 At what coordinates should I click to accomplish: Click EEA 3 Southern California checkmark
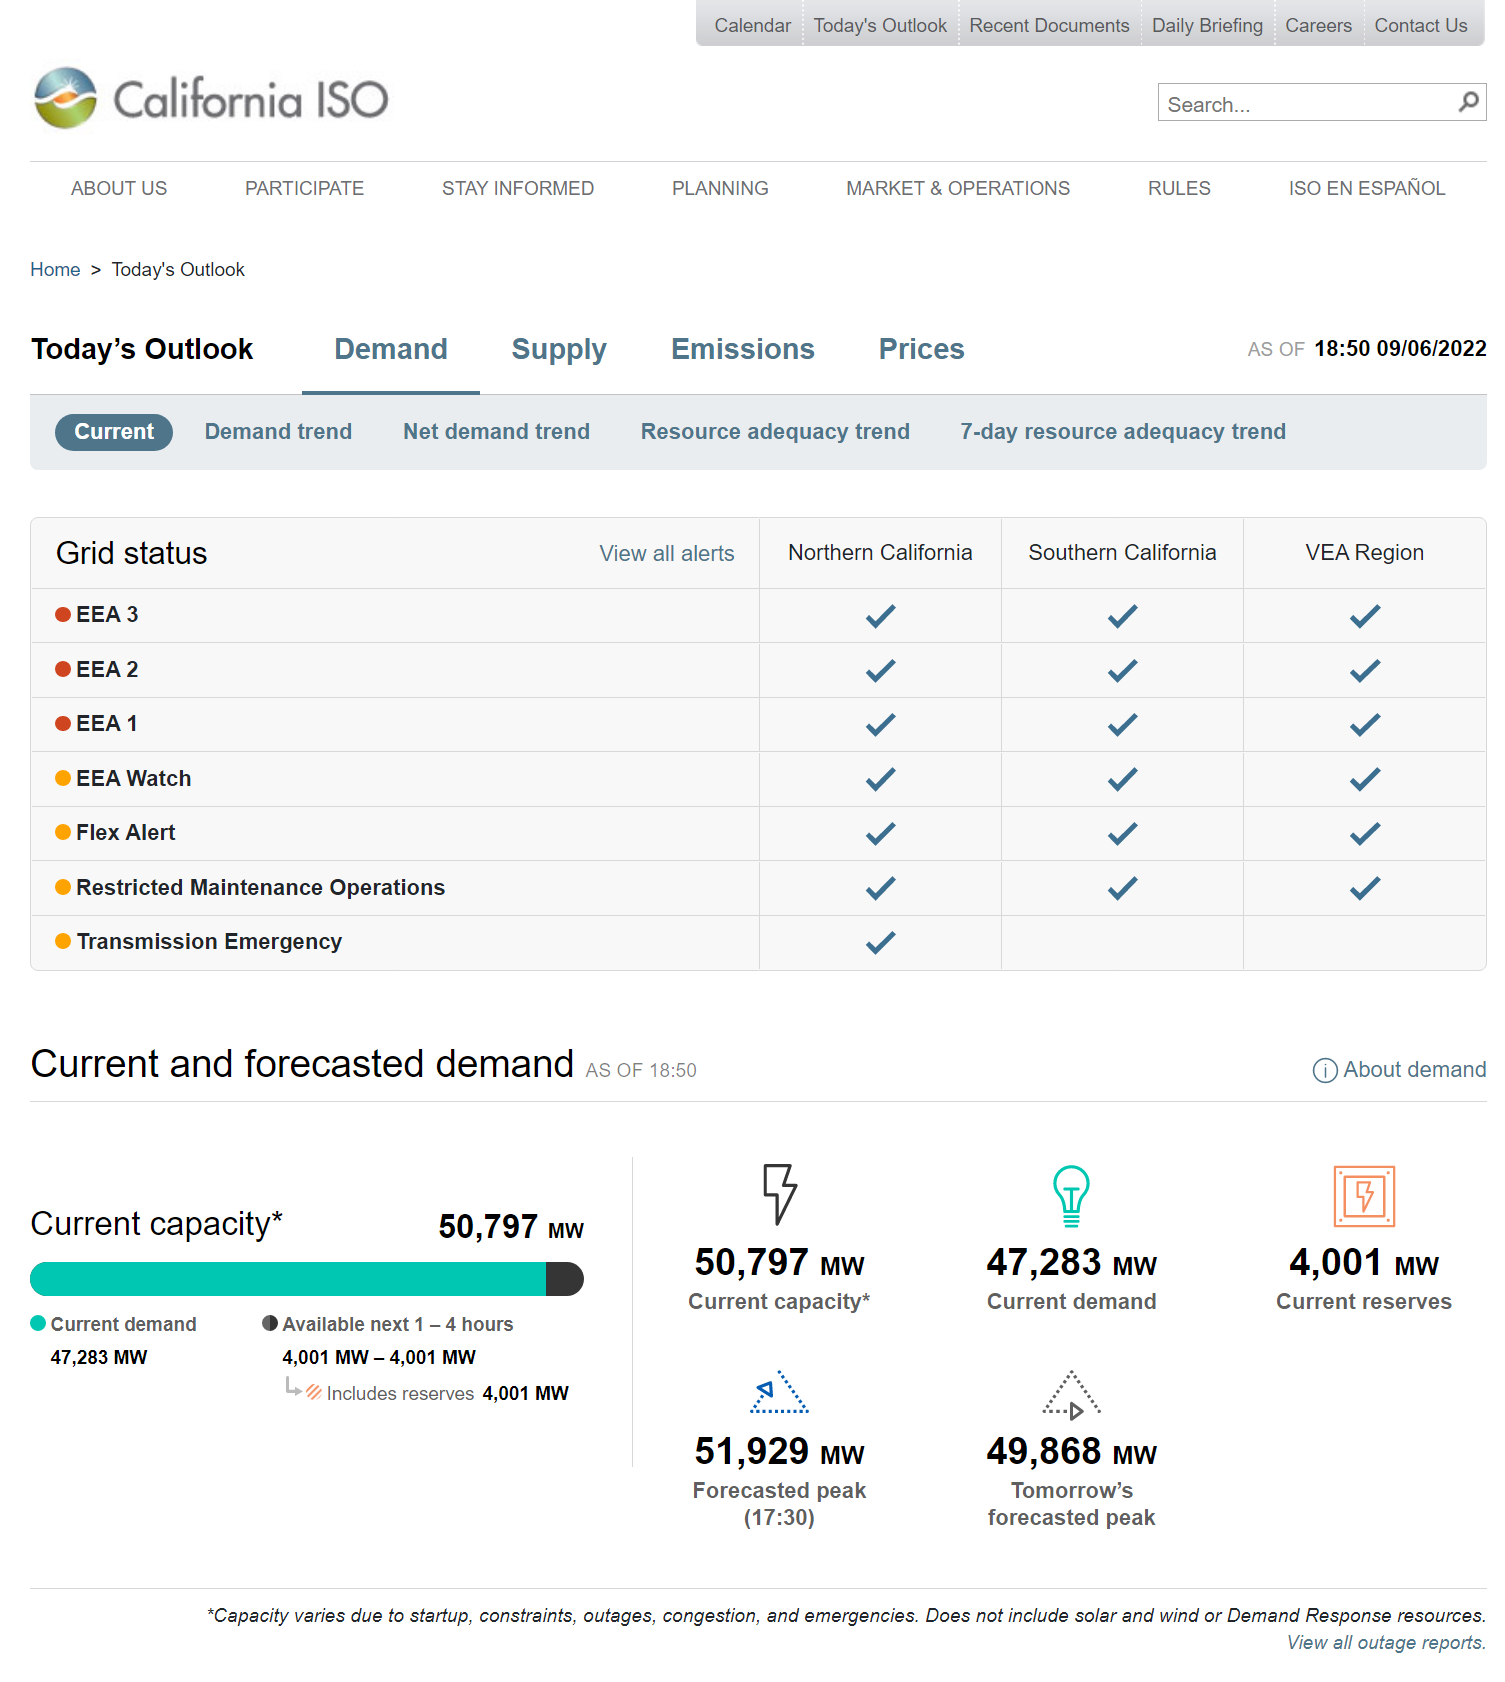[x=1122, y=616]
